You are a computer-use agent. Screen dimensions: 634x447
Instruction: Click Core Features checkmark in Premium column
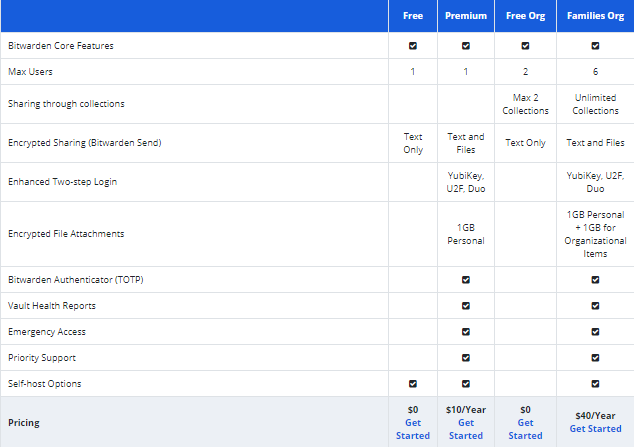[466, 46]
